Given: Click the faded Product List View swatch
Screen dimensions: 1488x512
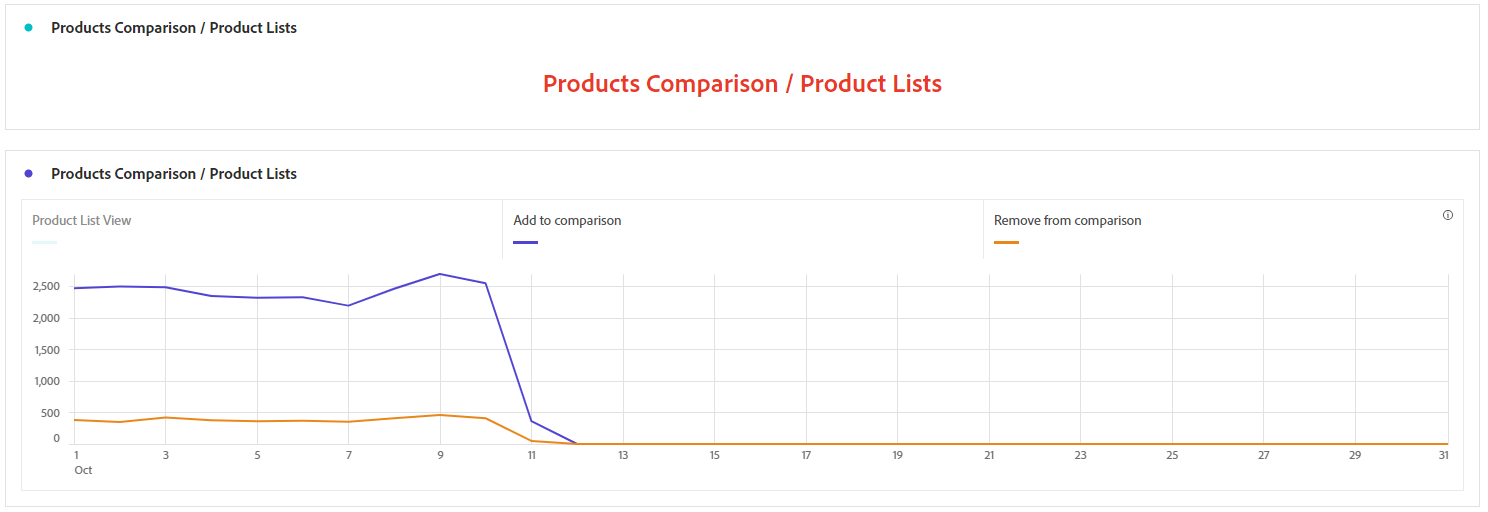Looking at the screenshot, I should tap(44, 242).
